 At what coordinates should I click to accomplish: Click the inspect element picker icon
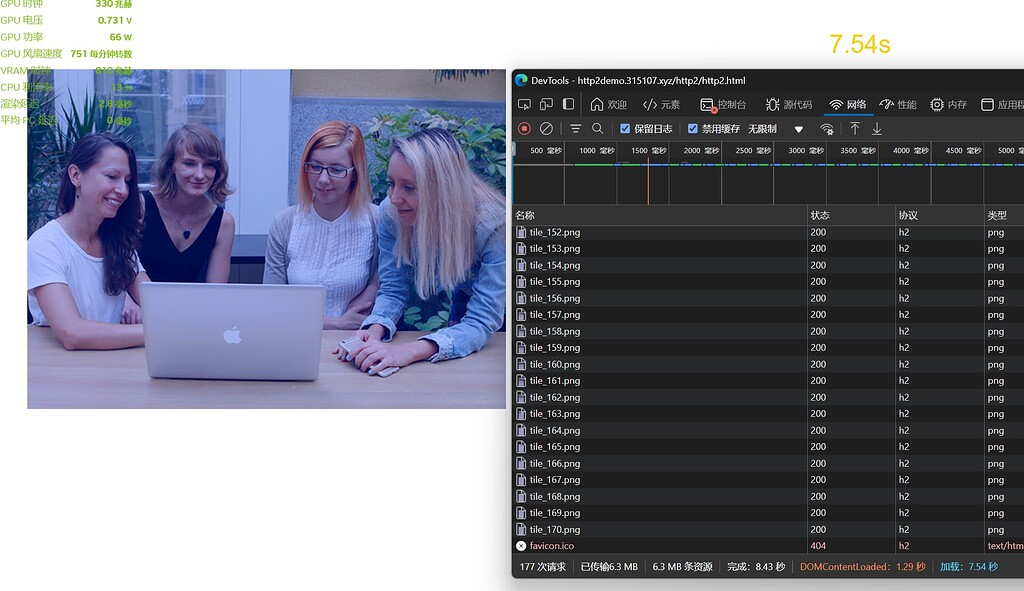pyautogui.click(x=524, y=104)
